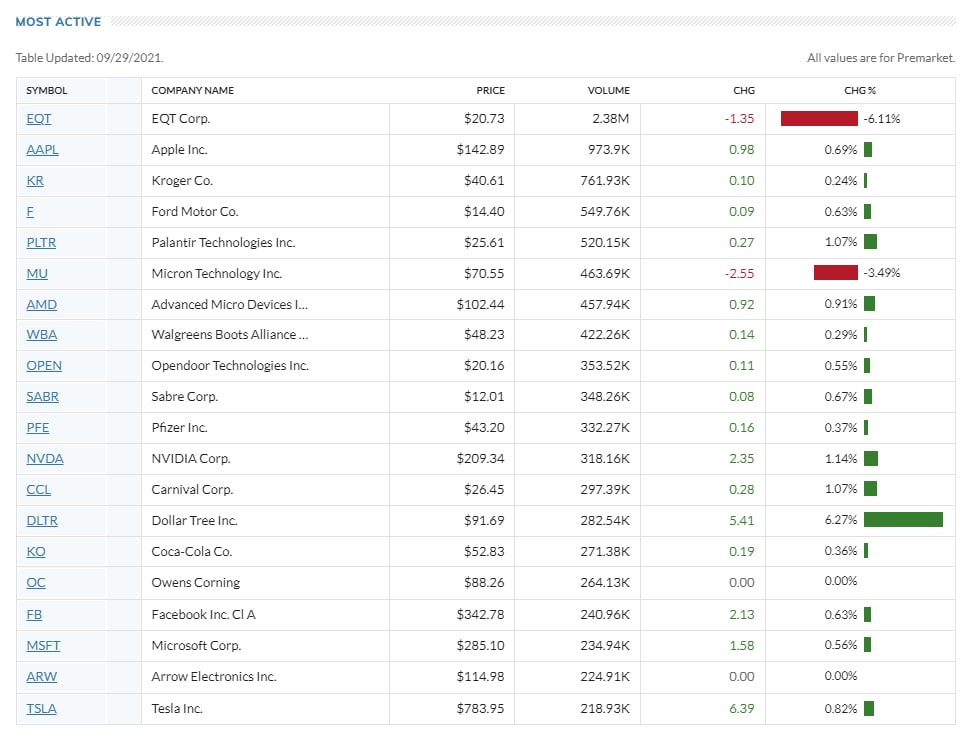Open the OPEN symbol link

[44, 365]
